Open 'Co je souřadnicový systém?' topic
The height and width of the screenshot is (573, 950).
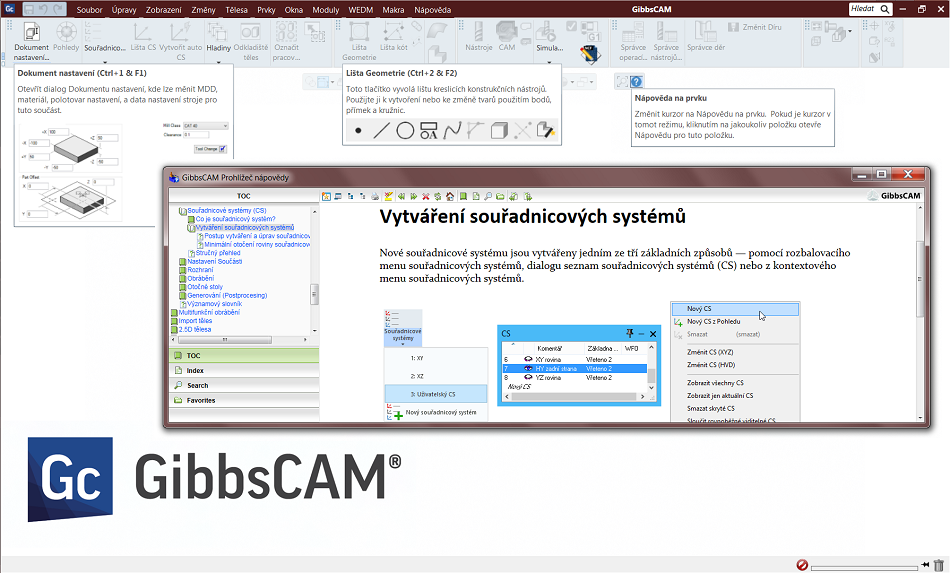point(235,219)
